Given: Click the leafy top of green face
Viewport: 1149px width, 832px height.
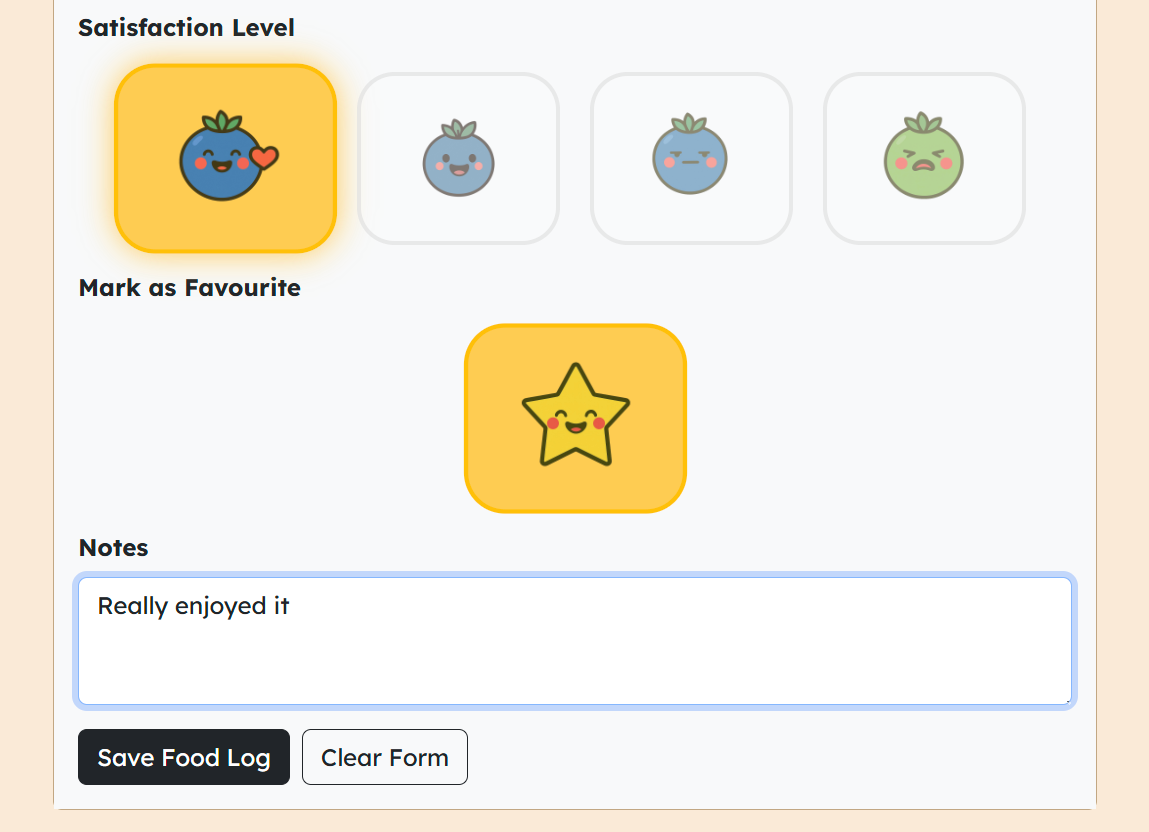Looking at the screenshot, I should (923, 122).
